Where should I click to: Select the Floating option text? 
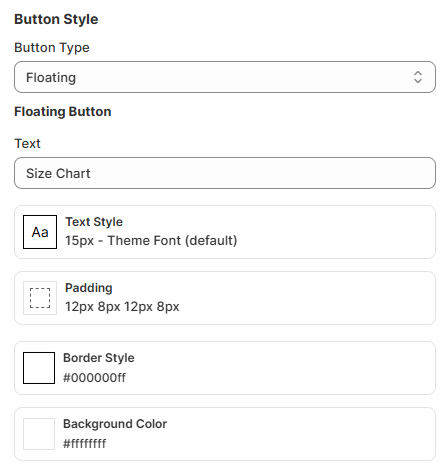click(51, 77)
